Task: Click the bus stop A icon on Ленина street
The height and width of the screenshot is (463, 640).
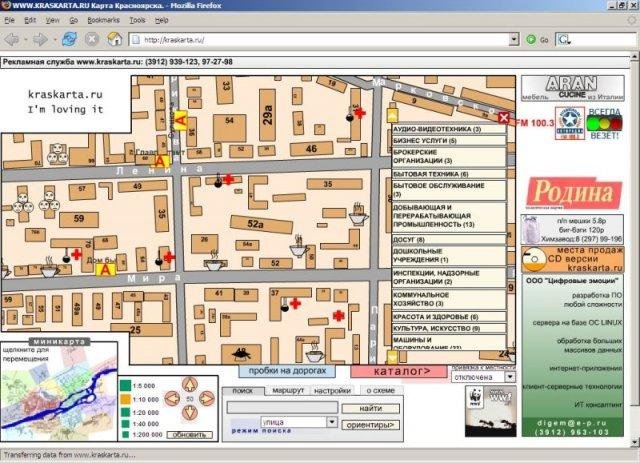Action: point(160,161)
